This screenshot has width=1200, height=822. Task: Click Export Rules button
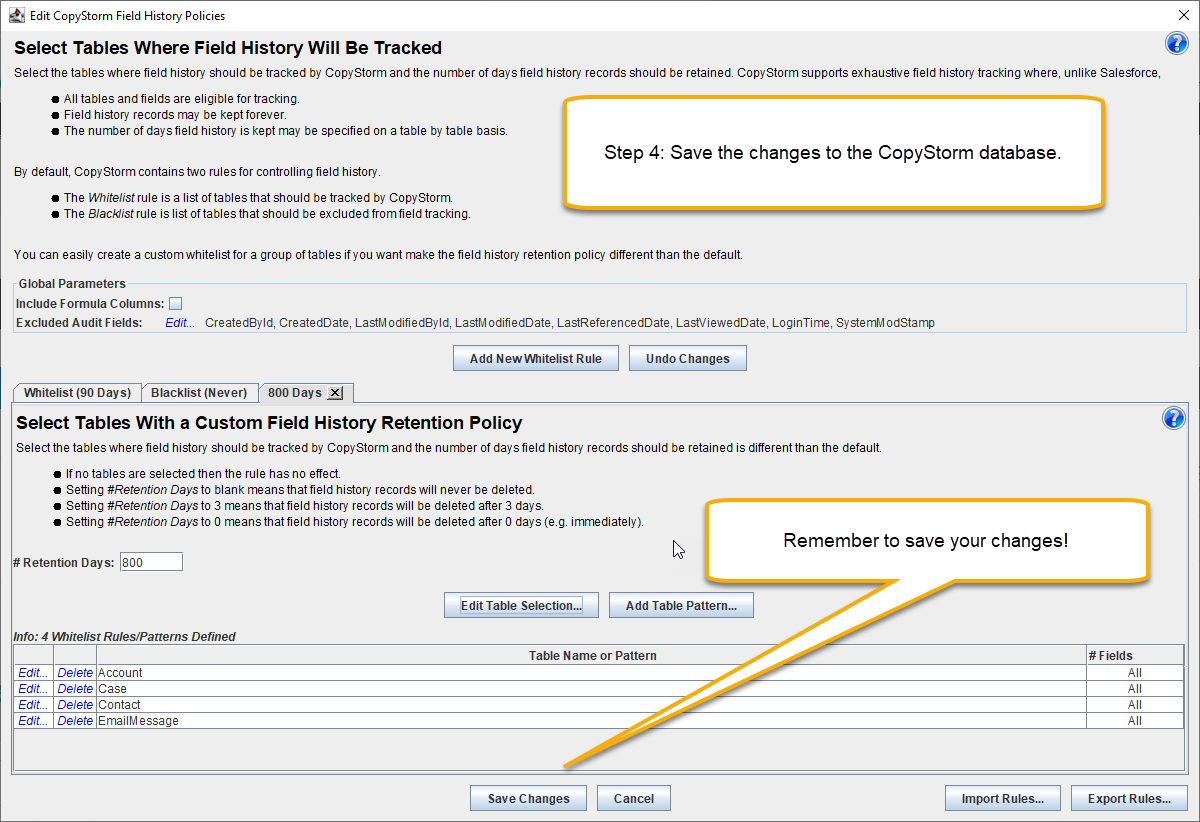click(1129, 798)
